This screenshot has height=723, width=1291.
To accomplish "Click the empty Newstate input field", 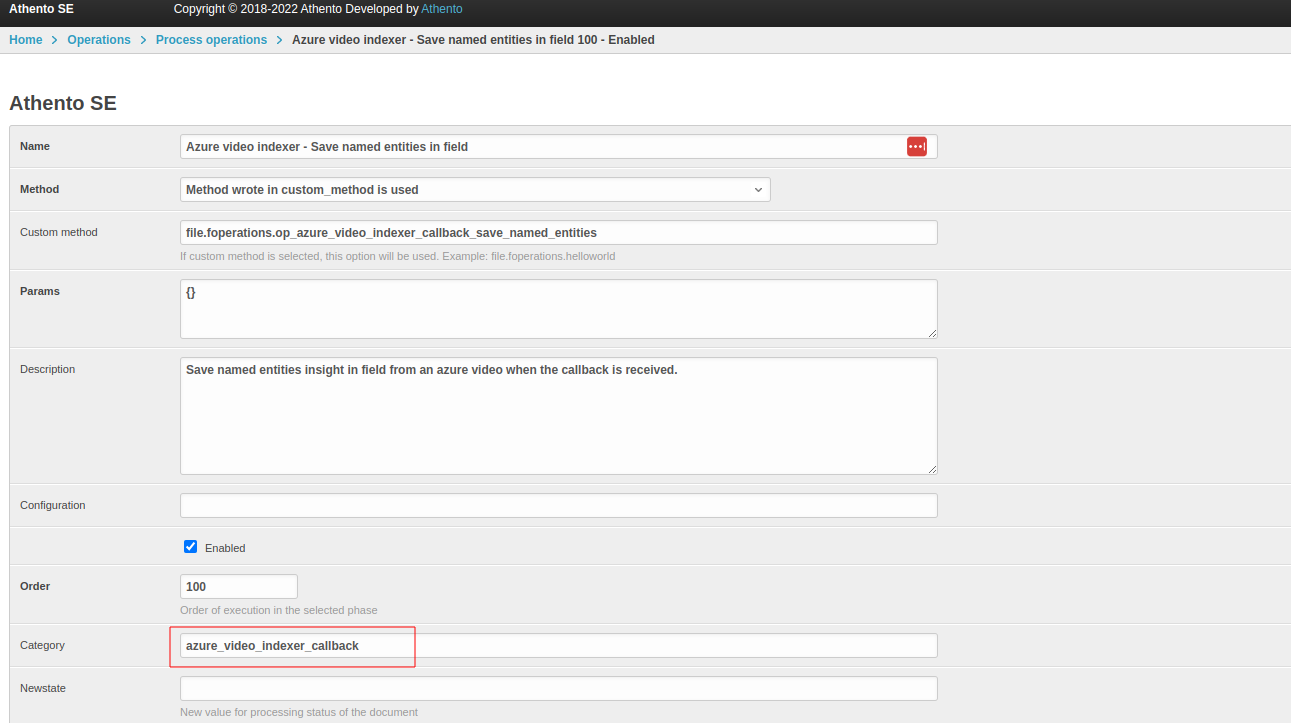I will pyautogui.click(x=558, y=688).
